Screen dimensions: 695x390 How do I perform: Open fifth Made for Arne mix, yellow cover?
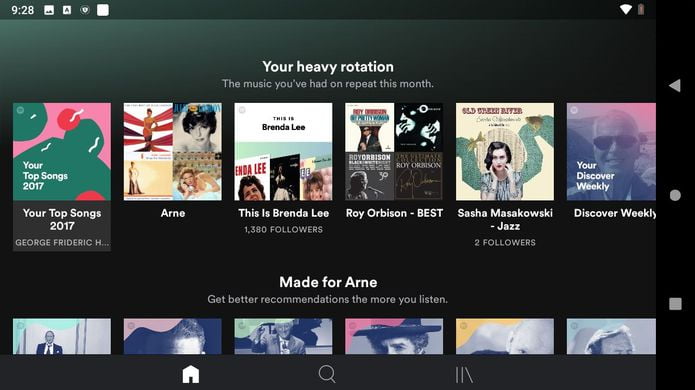coord(505,336)
